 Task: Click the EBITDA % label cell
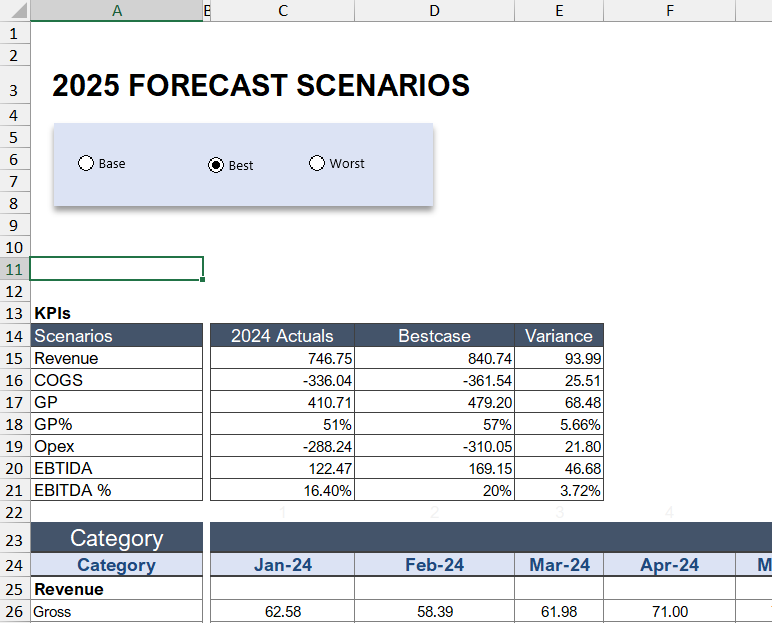(x=116, y=490)
